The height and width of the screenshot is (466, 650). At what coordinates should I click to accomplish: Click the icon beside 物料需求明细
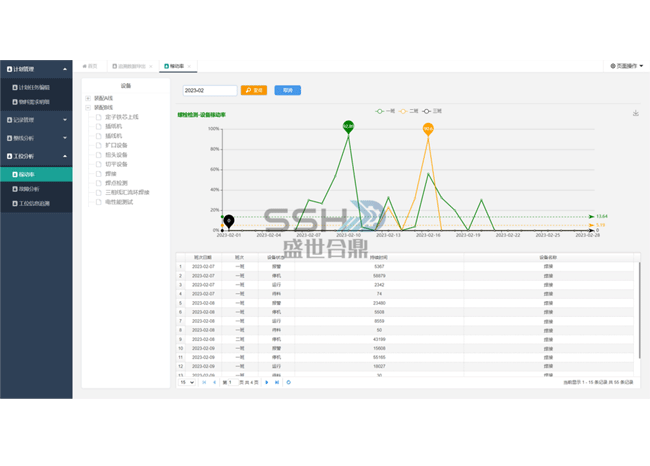(x=15, y=102)
